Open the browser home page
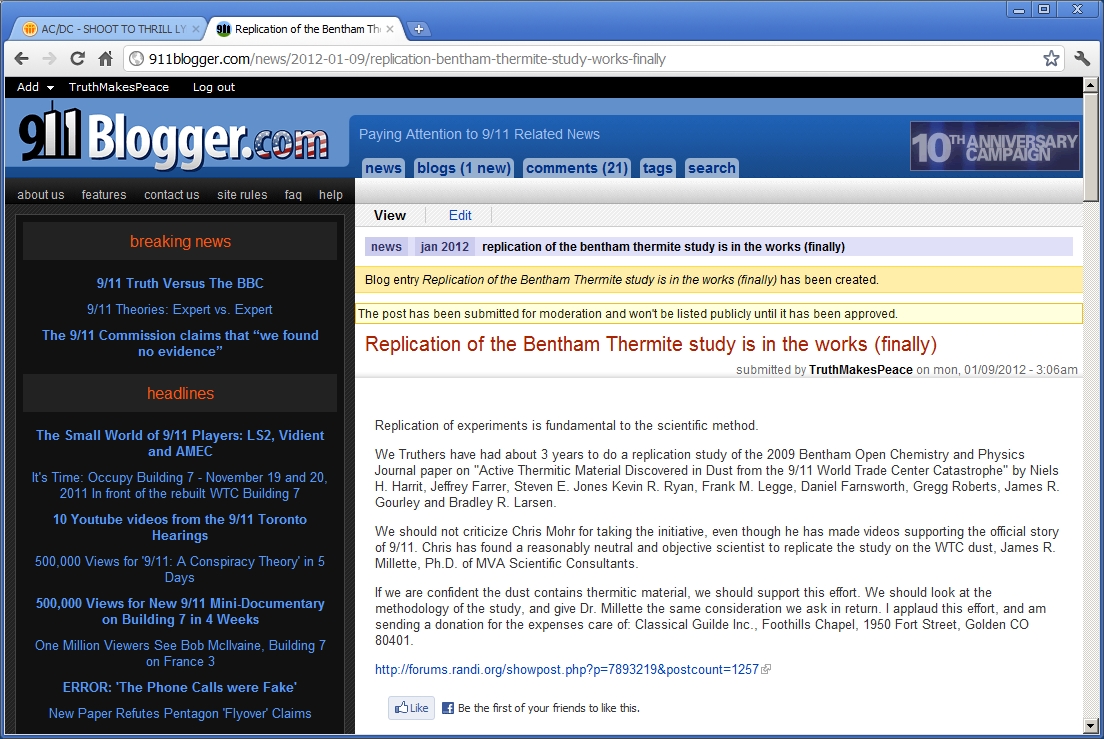Screen dimensions: 1104x739 click(x=106, y=58)
